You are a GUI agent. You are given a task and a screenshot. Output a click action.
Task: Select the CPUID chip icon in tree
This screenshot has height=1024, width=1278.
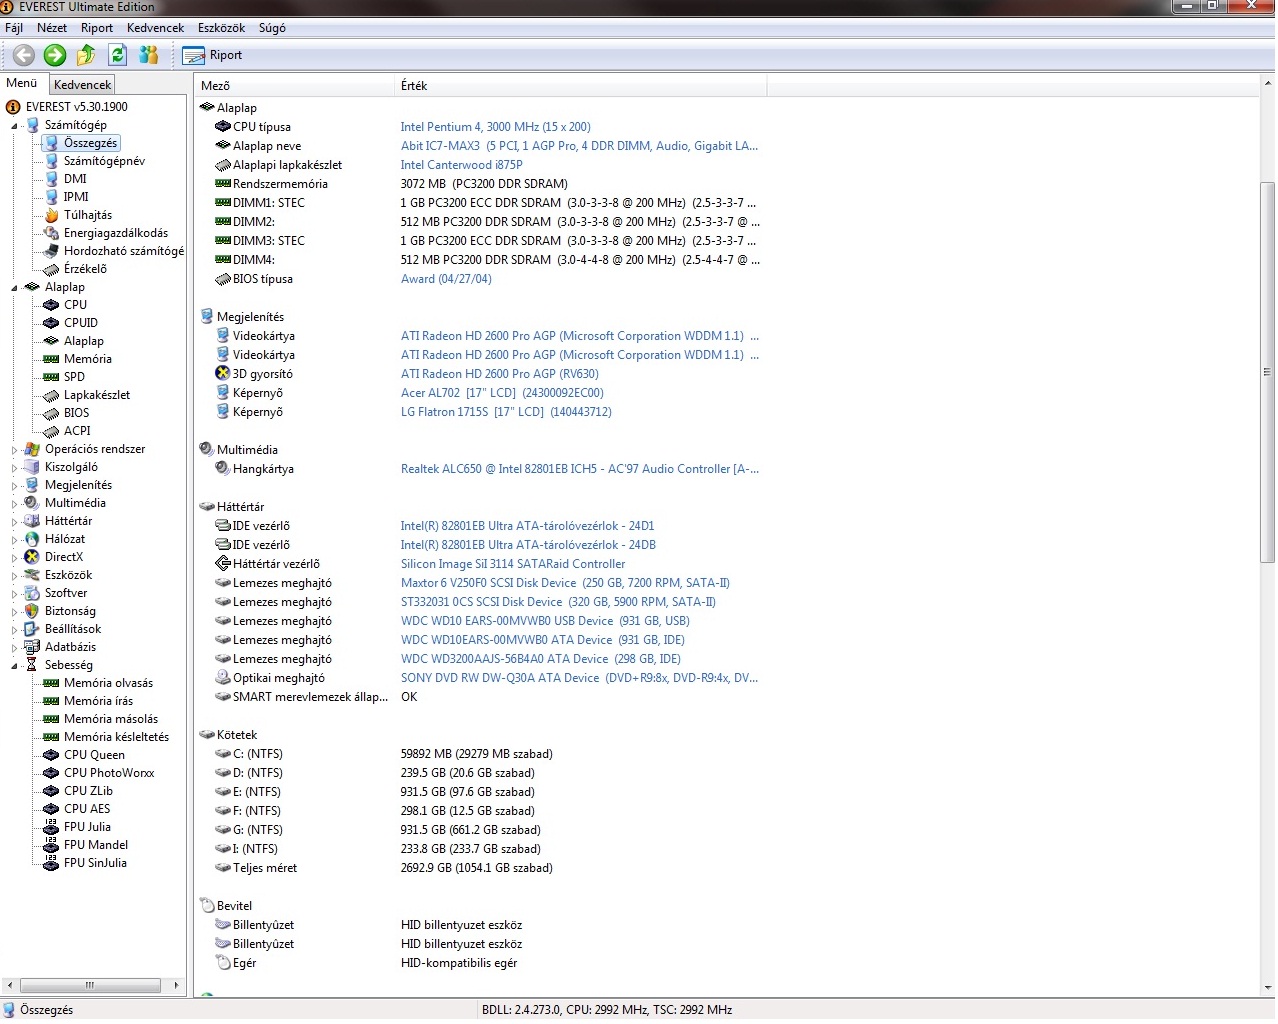point(51,323)
